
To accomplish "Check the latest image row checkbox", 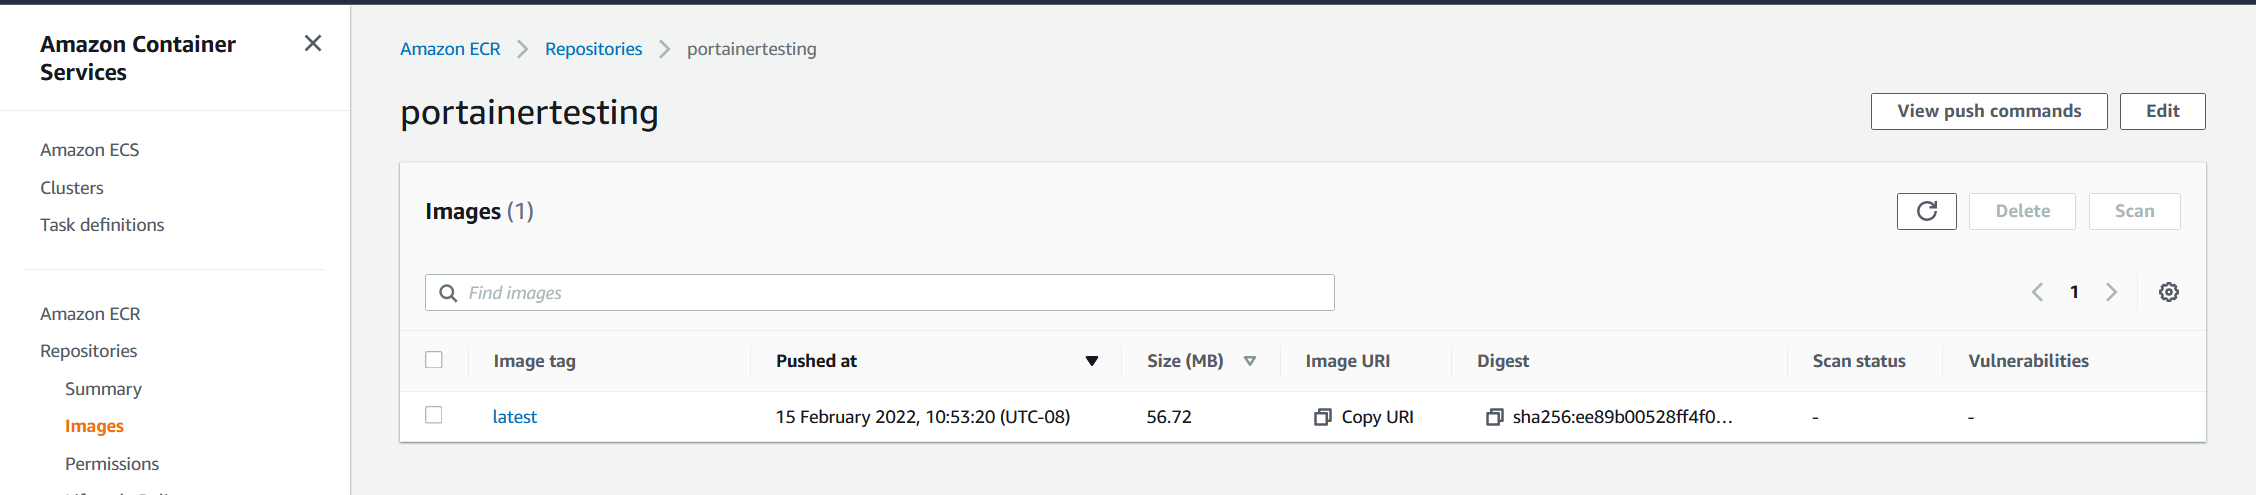I will coord(434,415).
